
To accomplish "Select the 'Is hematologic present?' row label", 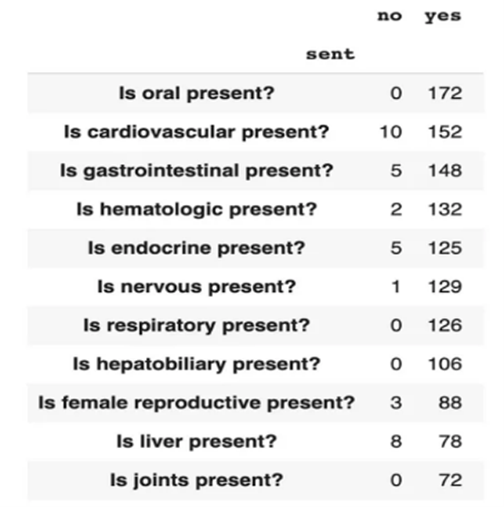I will 197,209.
